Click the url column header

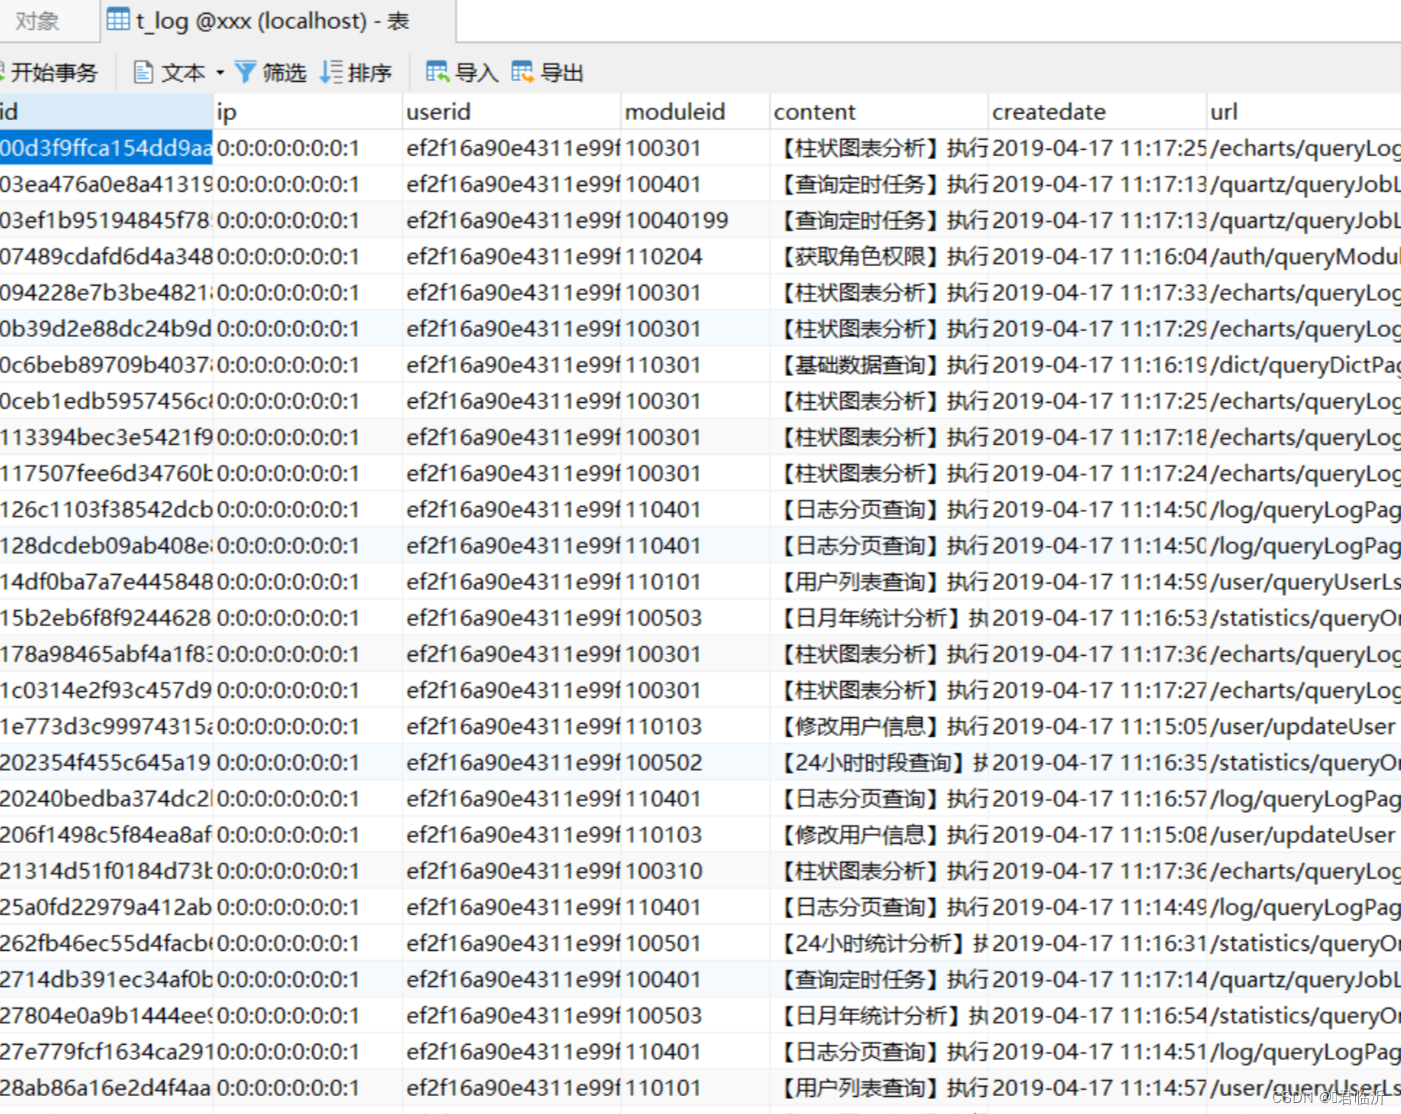point(1304,112)
